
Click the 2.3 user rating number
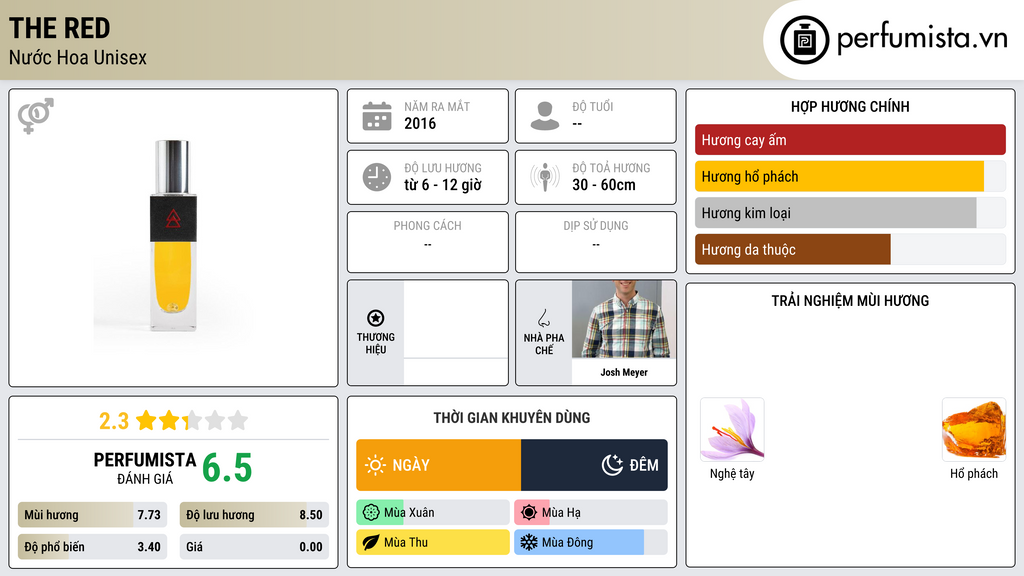[114, 421]
